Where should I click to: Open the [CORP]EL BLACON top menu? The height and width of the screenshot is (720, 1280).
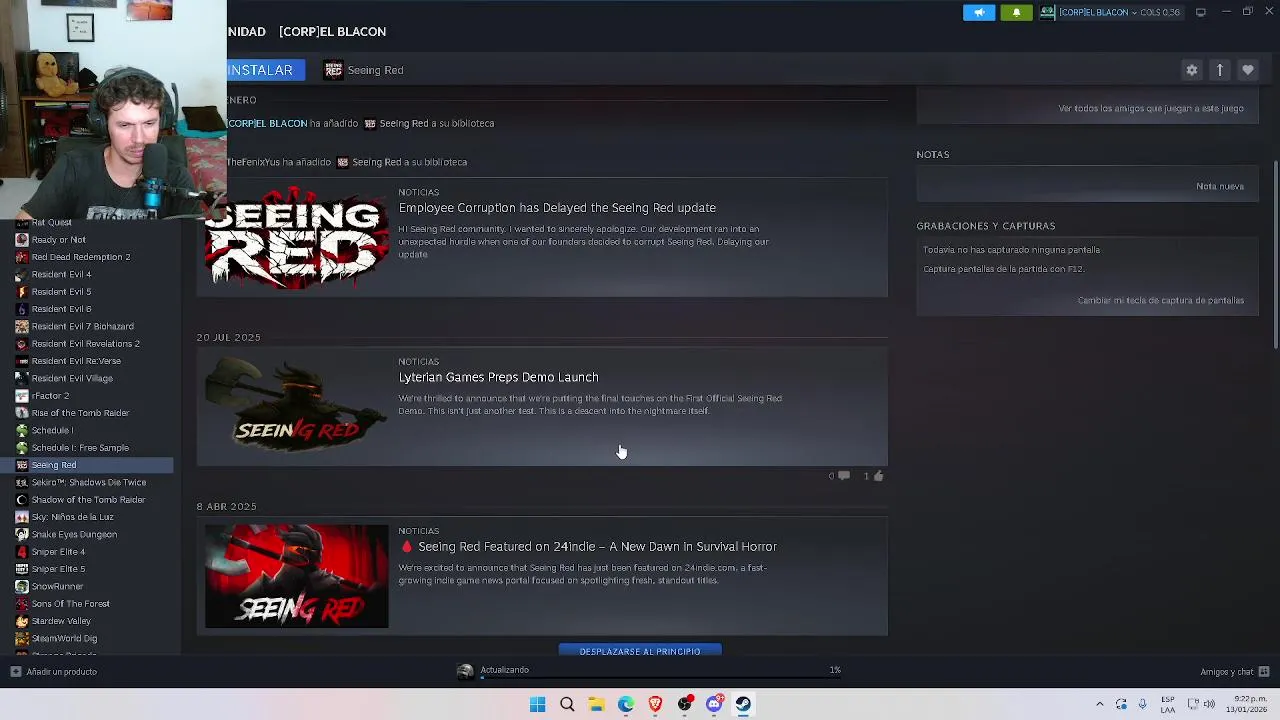tap(332, 31)
